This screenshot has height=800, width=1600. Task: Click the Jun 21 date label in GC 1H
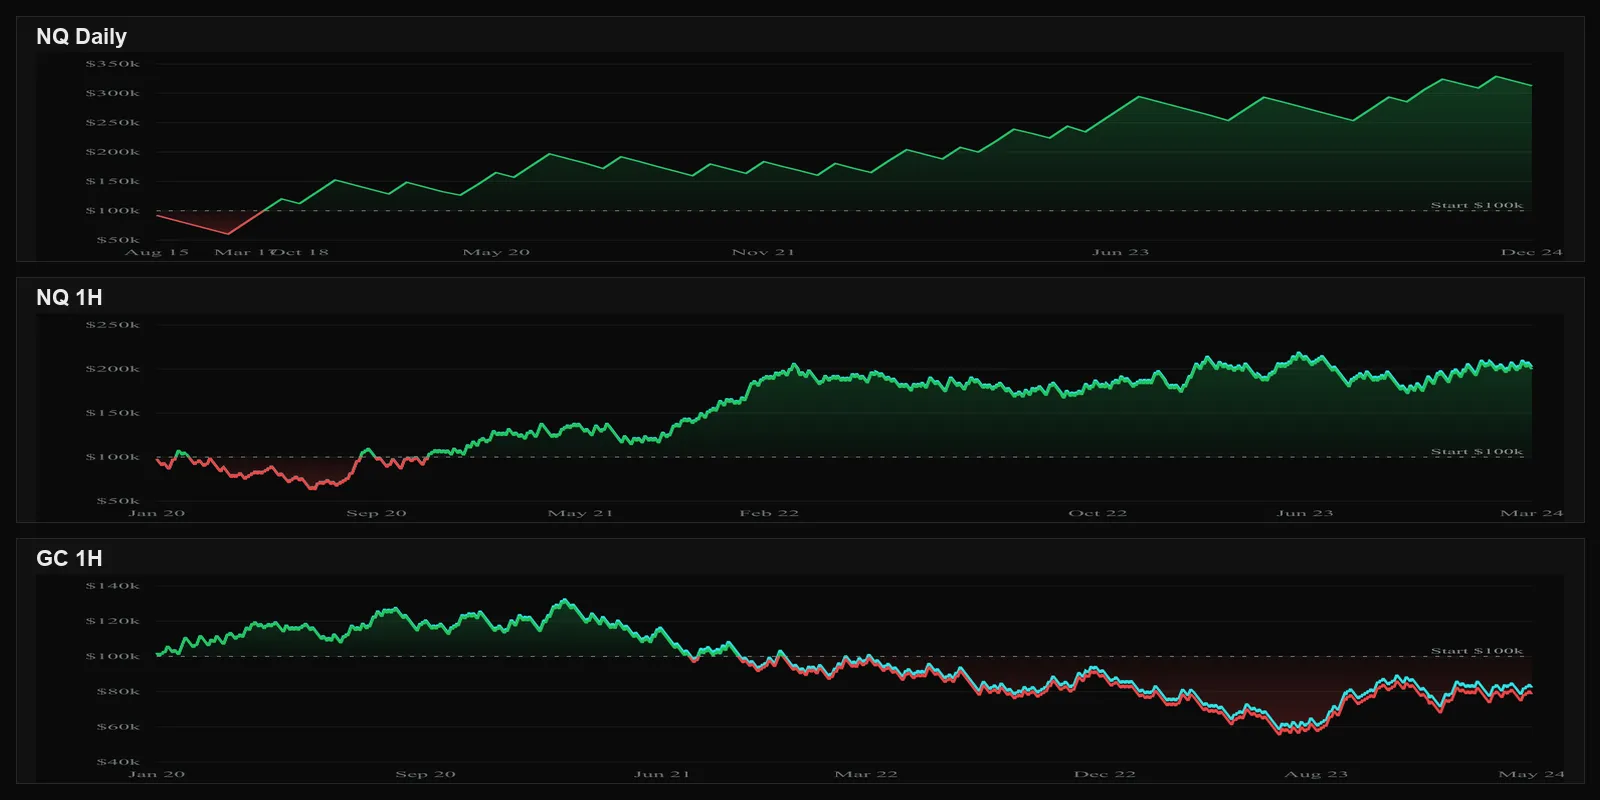coord(662,774)
